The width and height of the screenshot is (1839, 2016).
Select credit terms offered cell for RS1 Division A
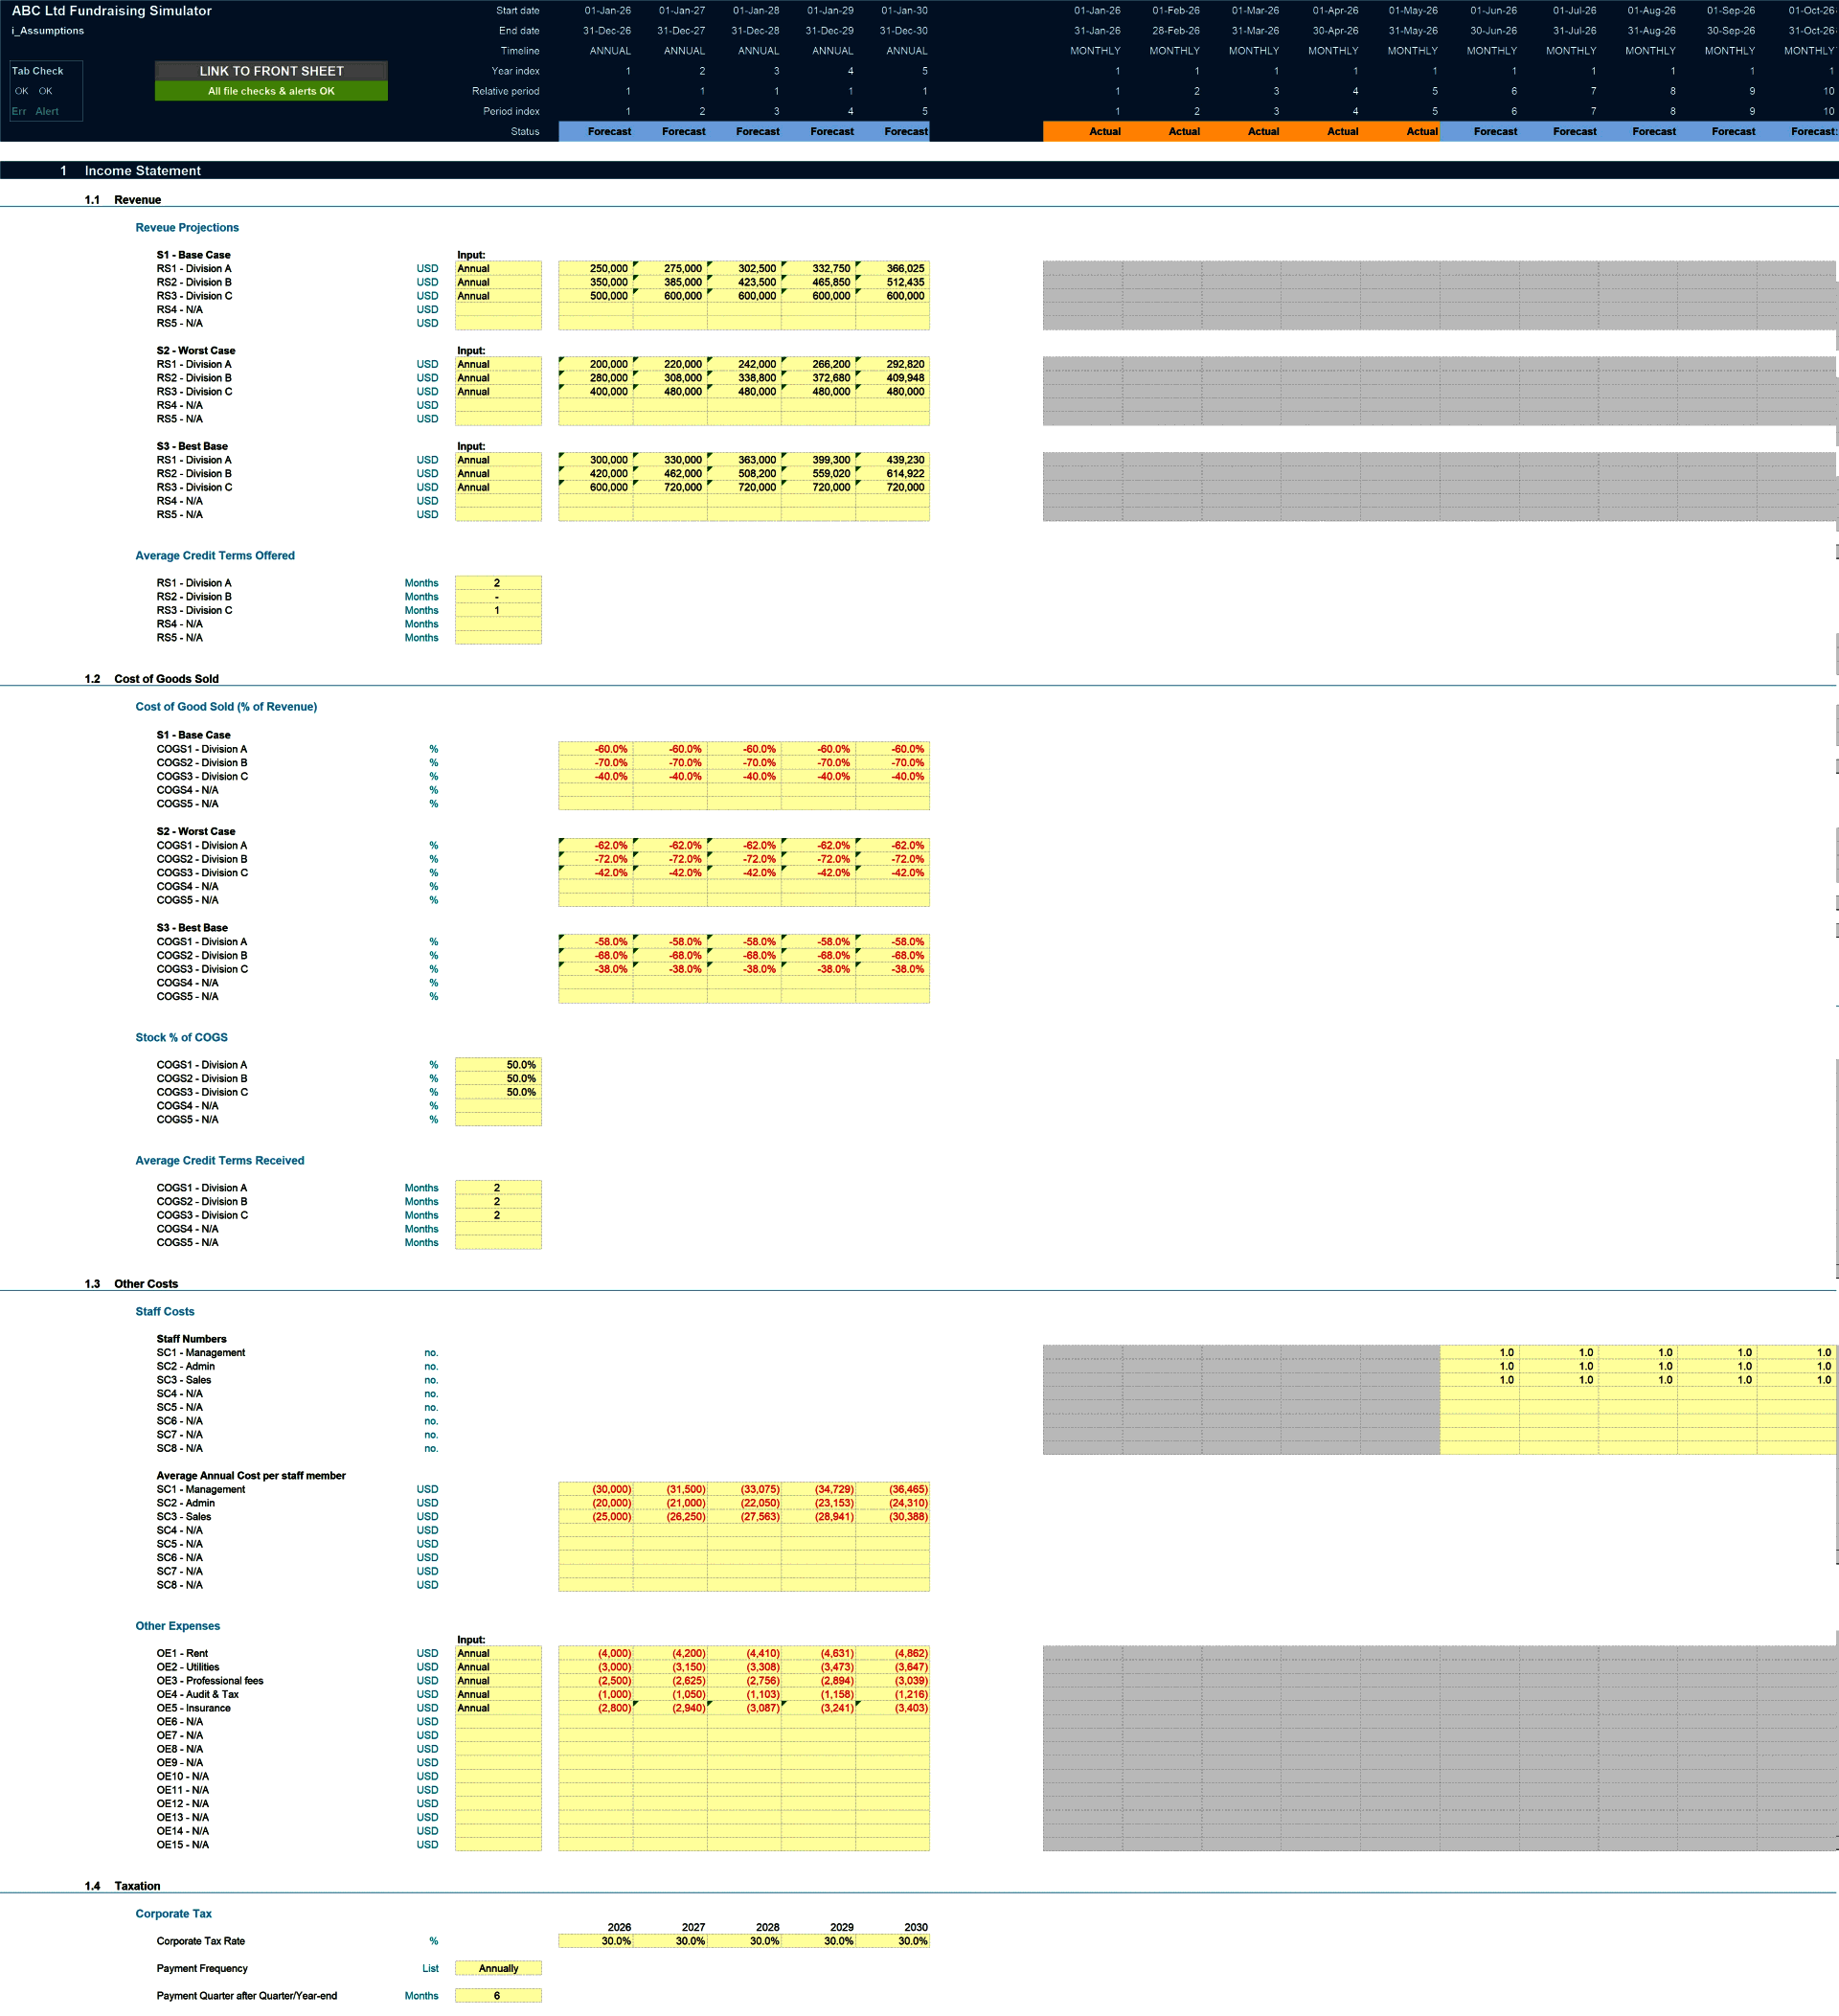[x=498, y=583]
